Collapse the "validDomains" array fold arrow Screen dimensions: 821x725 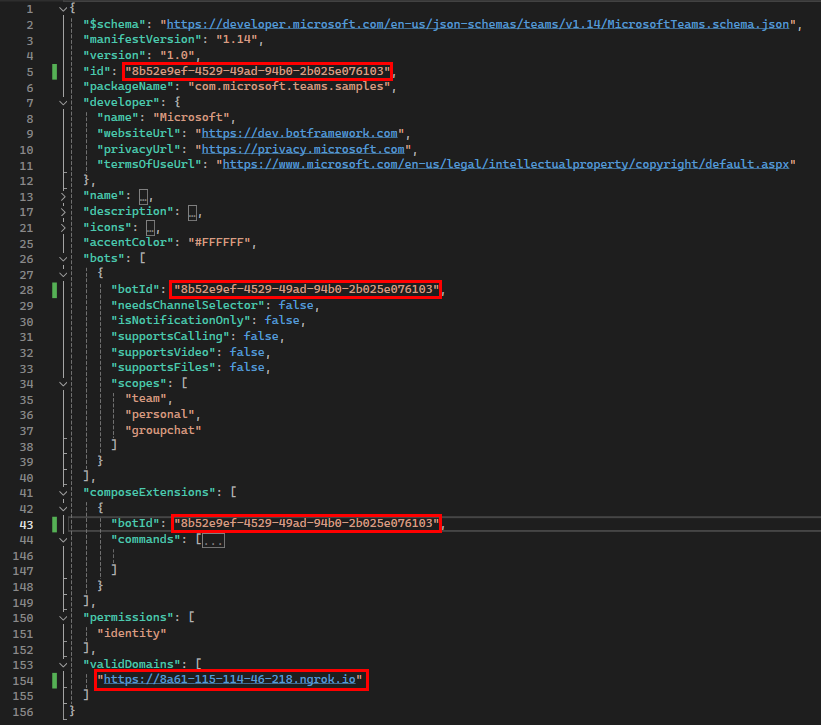(63, 665)
